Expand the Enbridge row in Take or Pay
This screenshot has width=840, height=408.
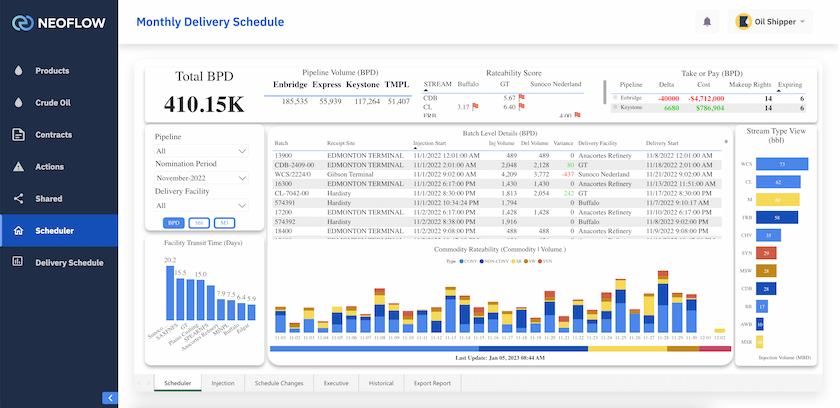[x=616, y=98]
